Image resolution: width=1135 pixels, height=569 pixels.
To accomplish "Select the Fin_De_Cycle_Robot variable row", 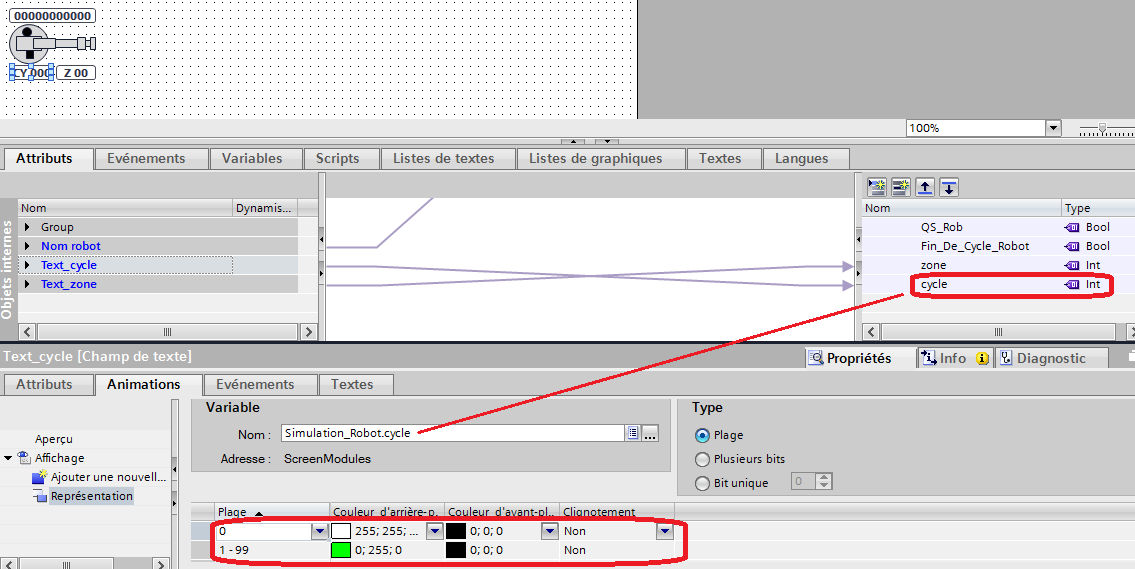I will pos(996,246).
